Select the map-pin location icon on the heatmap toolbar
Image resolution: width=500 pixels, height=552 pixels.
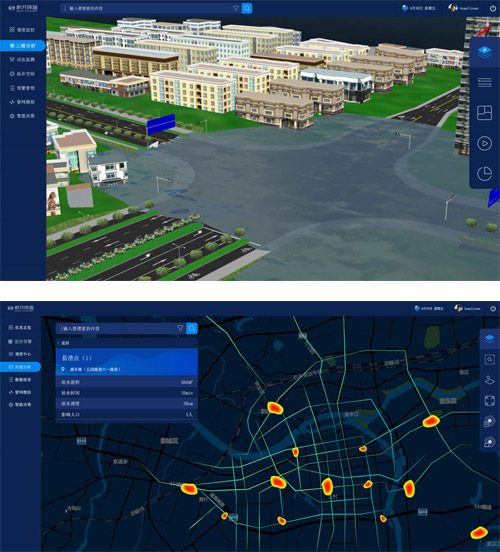click(x=489, y=380)
